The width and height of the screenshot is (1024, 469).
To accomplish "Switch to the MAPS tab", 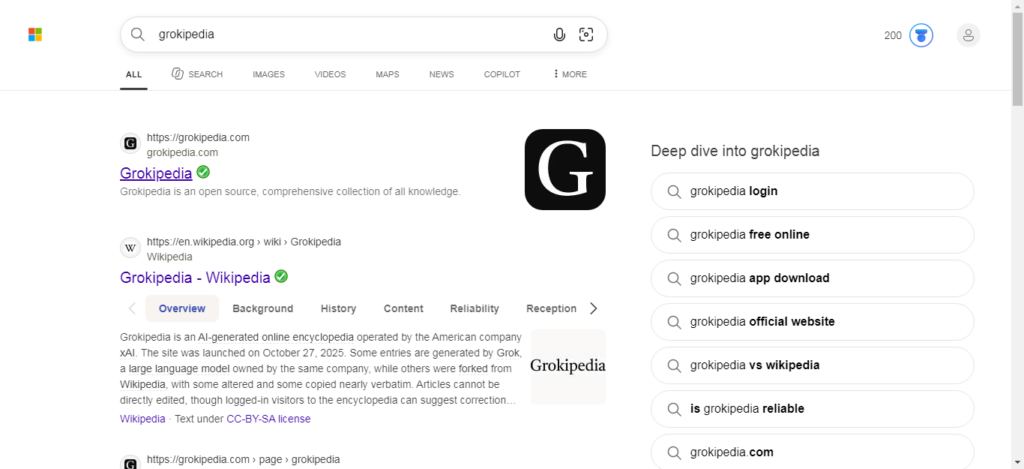I will coord(387,74).
